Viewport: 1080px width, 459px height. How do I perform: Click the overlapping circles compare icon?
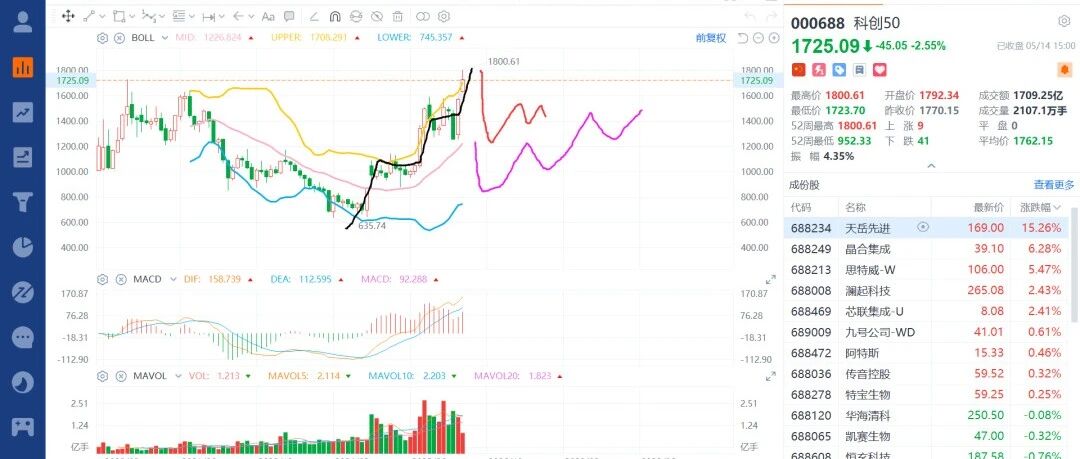(x=423, y=16)
